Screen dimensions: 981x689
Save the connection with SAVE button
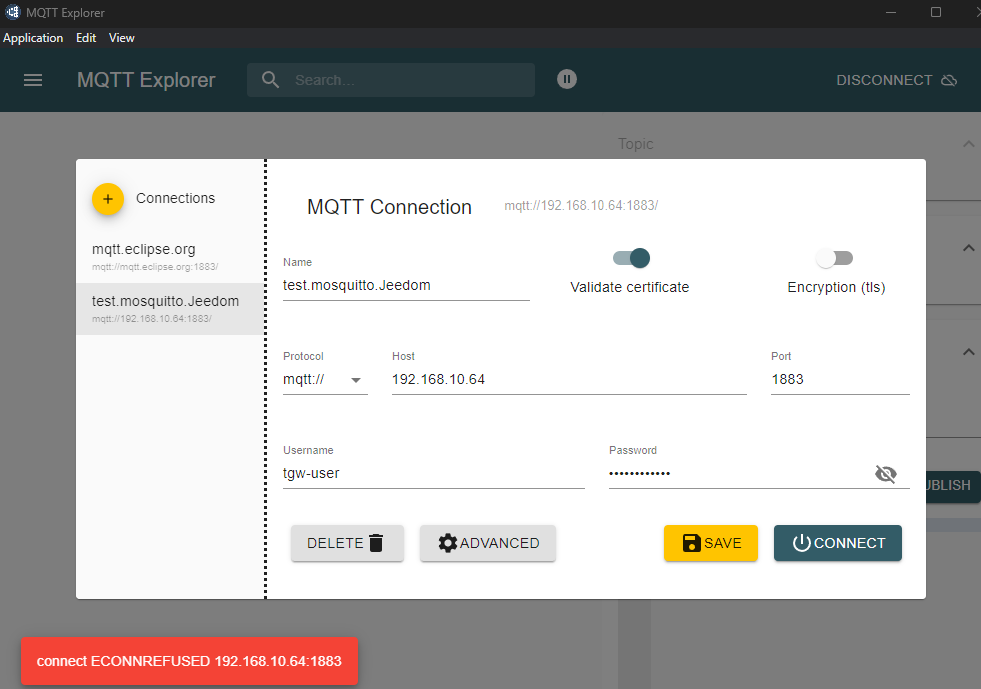pos(711,543)
